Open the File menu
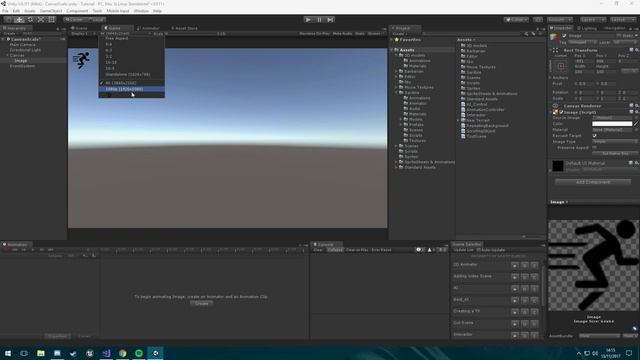Screen dimensions: 640x360 point(5,11)
